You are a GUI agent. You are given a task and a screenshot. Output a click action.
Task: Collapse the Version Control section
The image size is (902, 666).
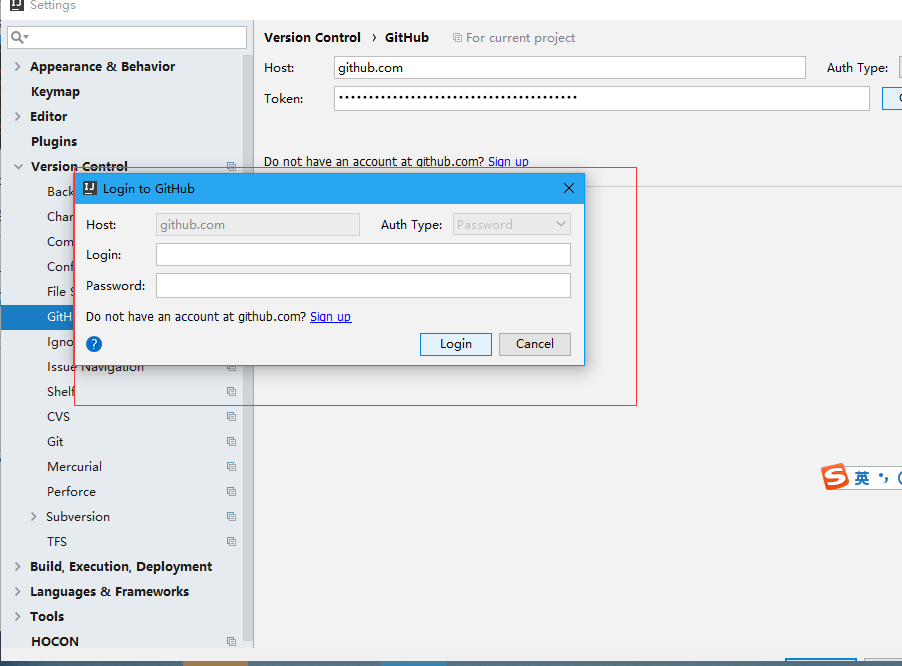(x=18, y=167)
